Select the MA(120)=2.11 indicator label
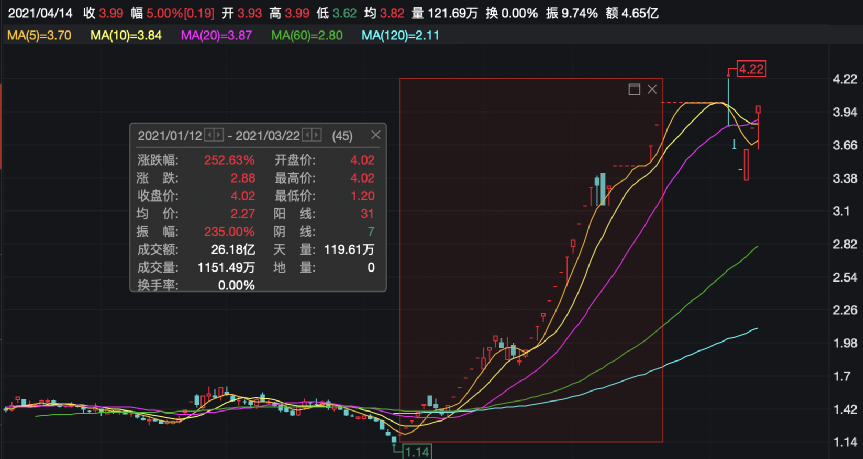The width and height of the screenshot is (863, 459). [400, 35]
